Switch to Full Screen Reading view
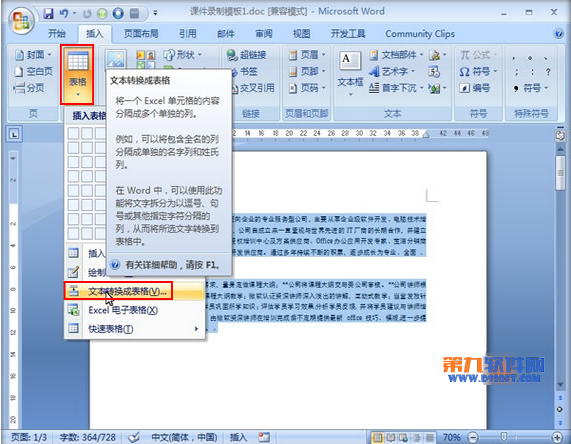 (x=390, y=437)
